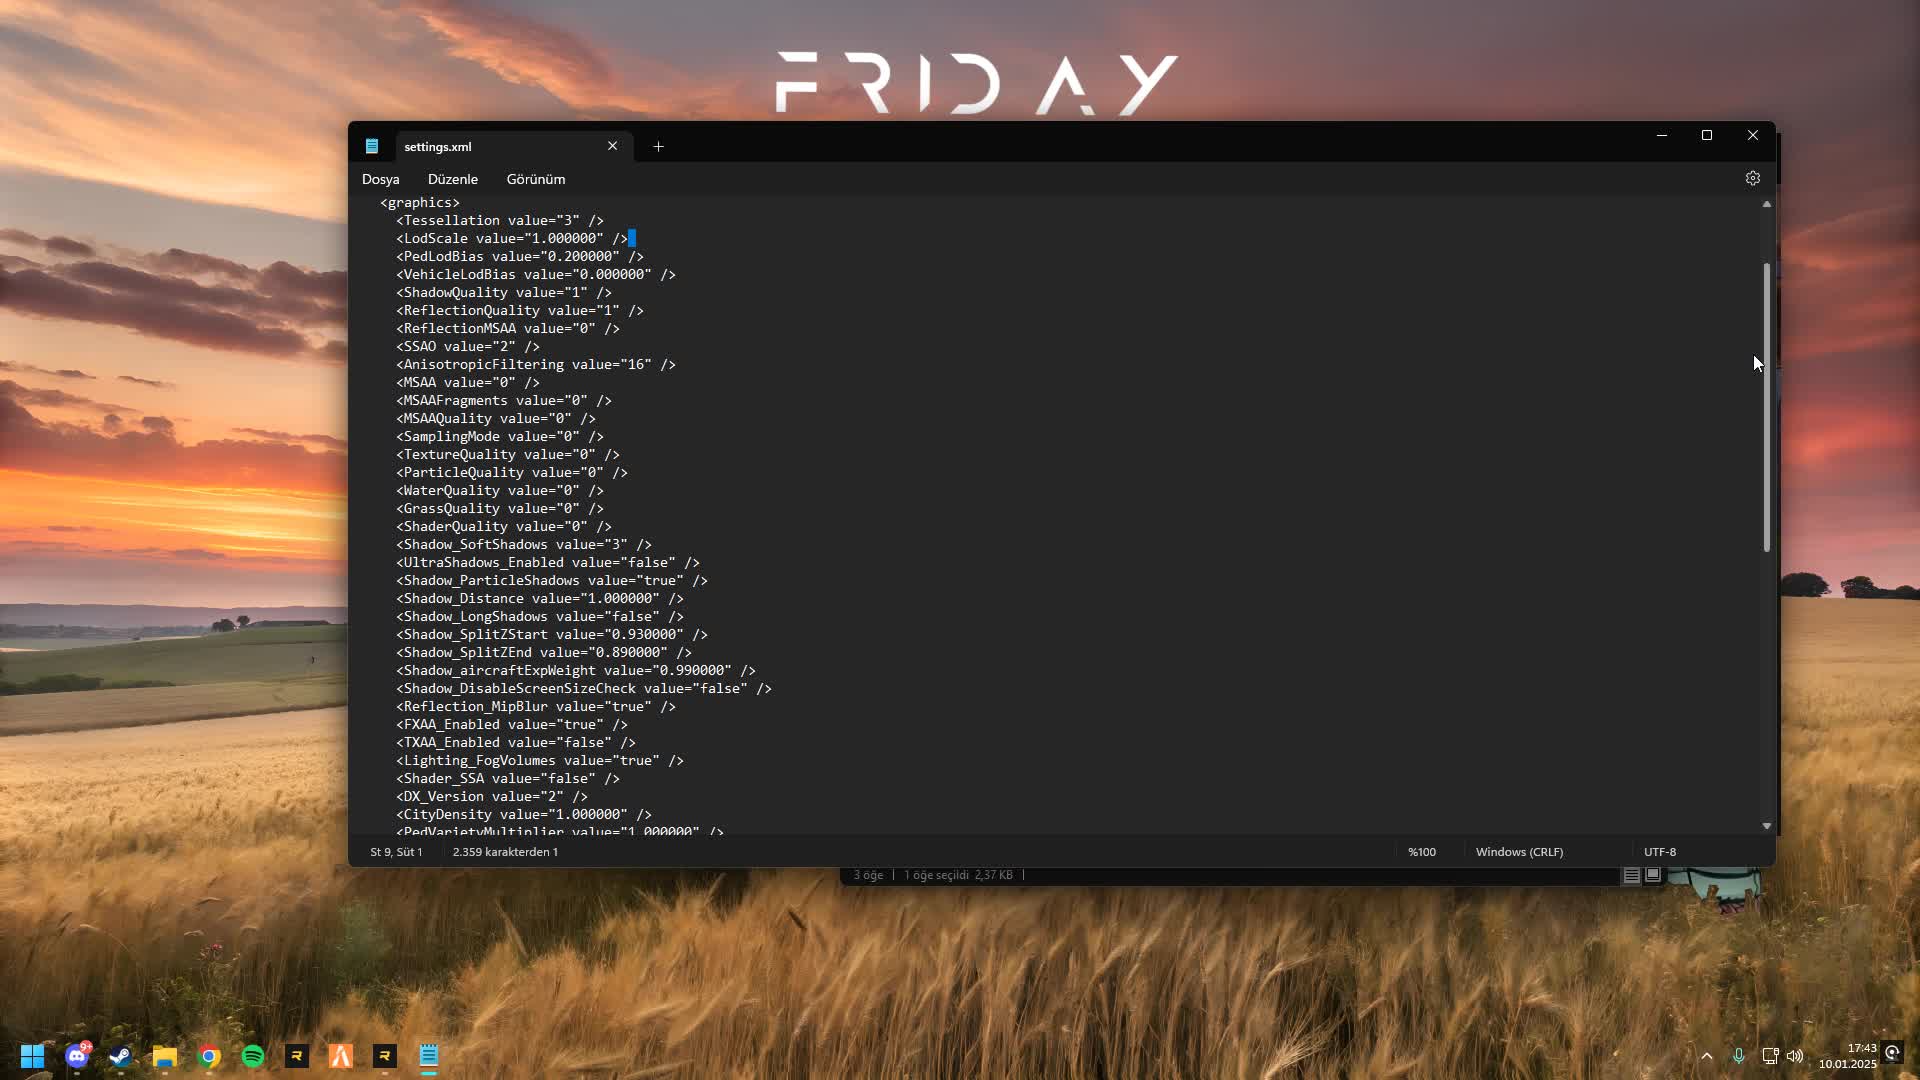This screenshot has width=1920, height=1080.
Task: Switch Explorer window to large thumbnails view
Action: (x=1653, y=875)
